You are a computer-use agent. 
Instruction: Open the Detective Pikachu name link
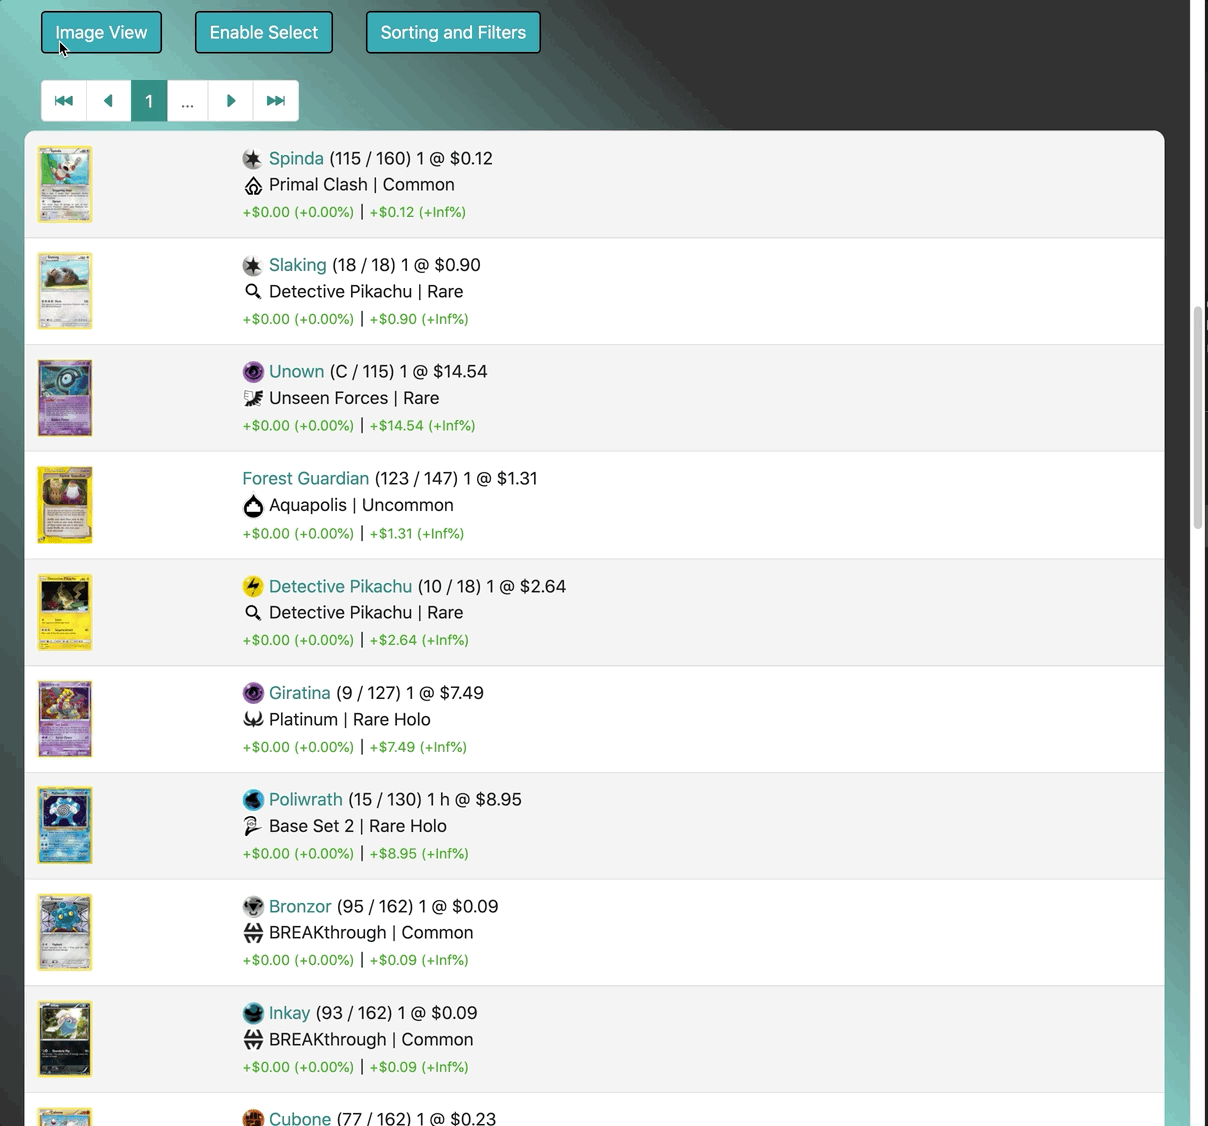click(x=340, y=586)
